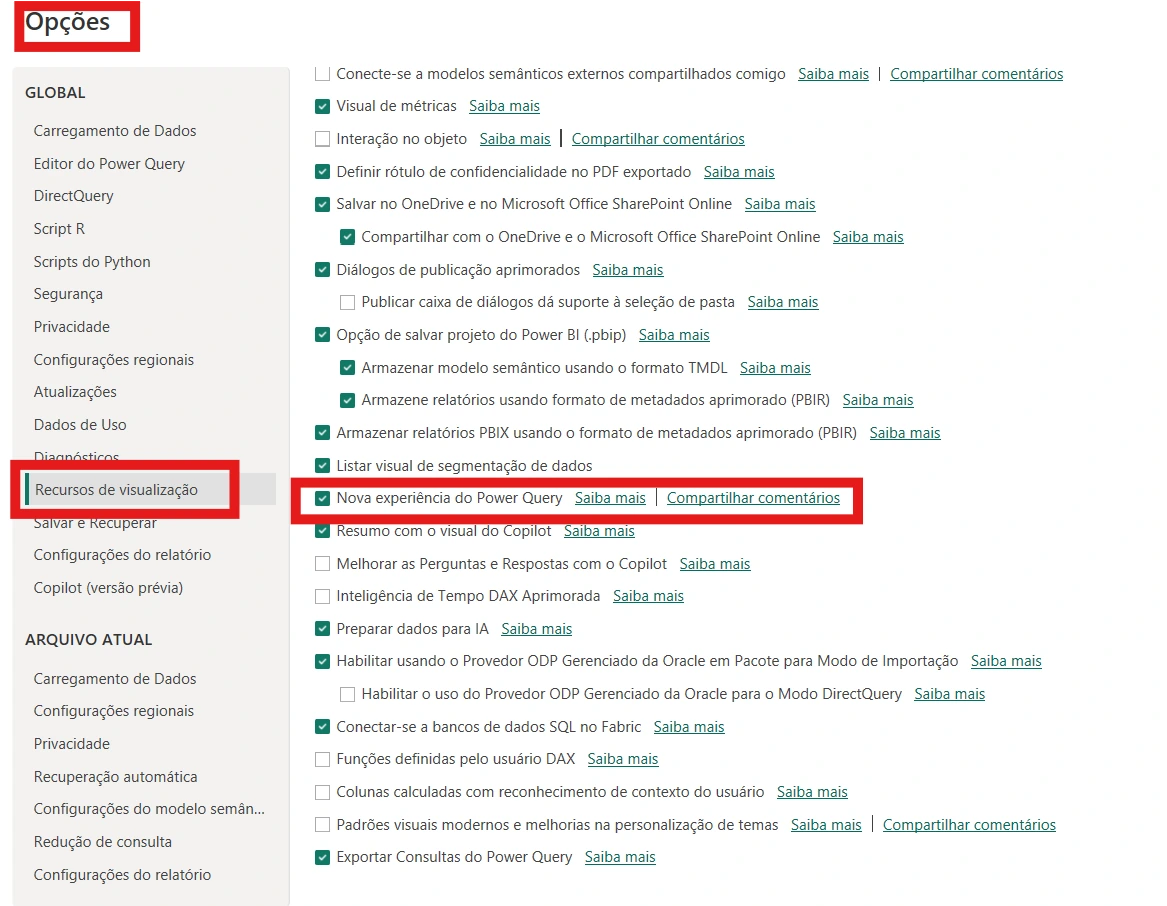Check Publicar caixa de diálogos seleção de pasta
1167x906 pixels.
coord(347,302)
